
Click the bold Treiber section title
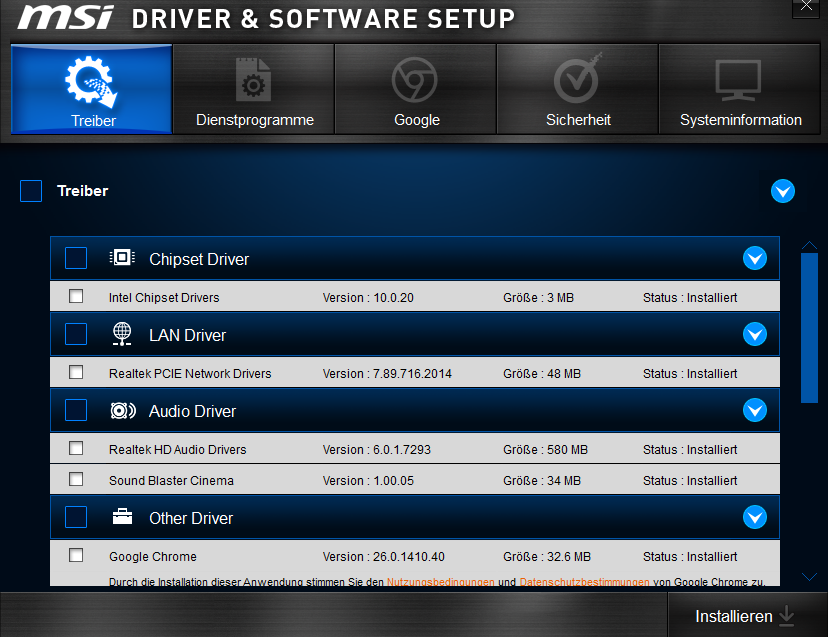point(82,191)
